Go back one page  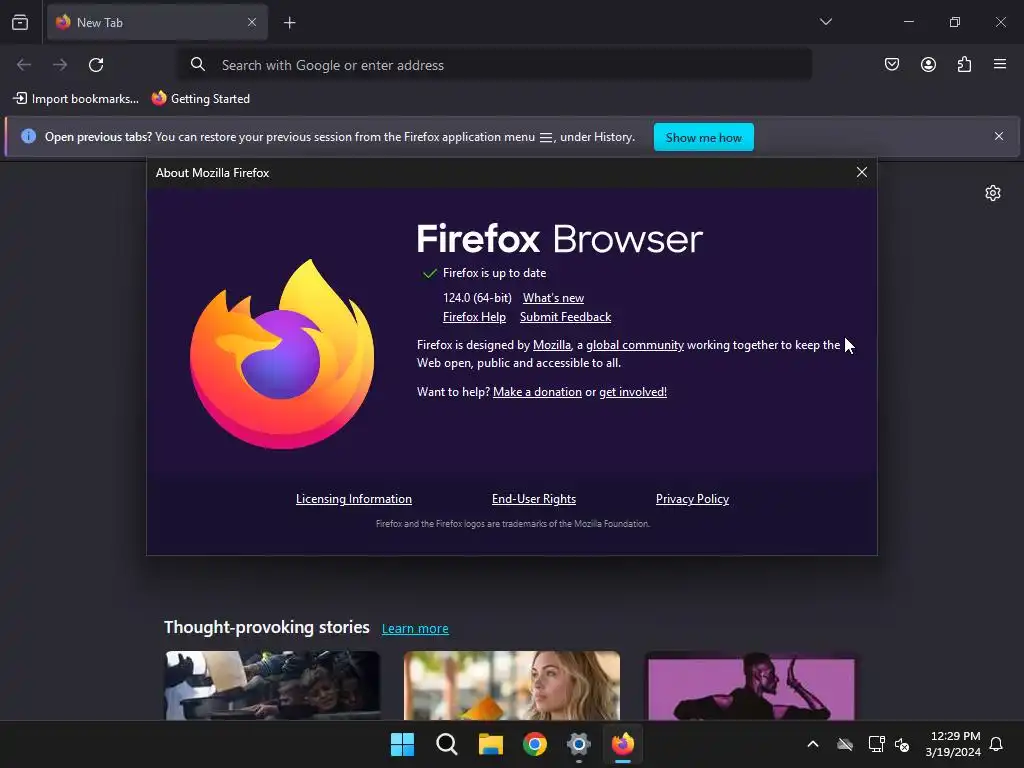click(24, 65)
